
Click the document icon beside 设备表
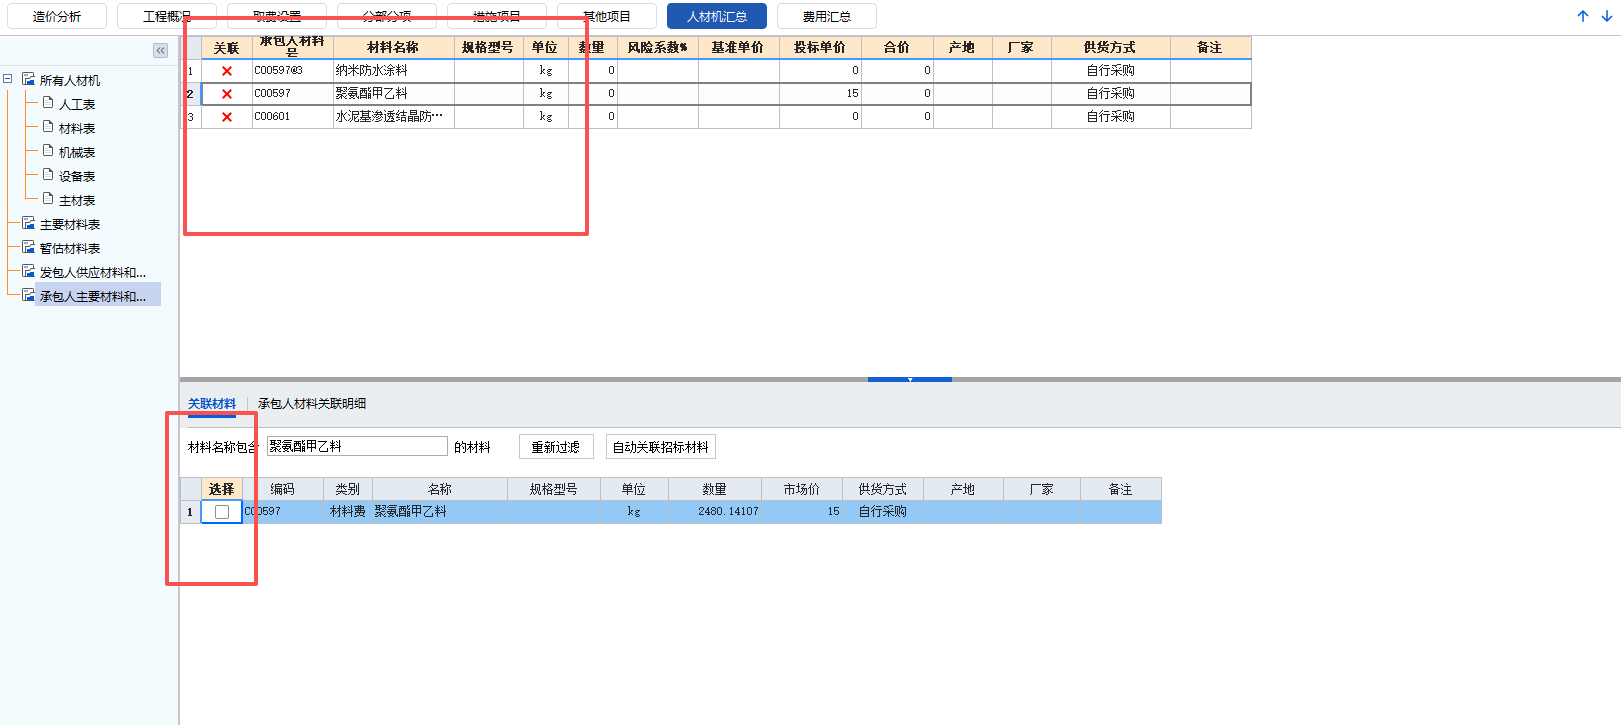pyautogui.click(x=48, y=174)
